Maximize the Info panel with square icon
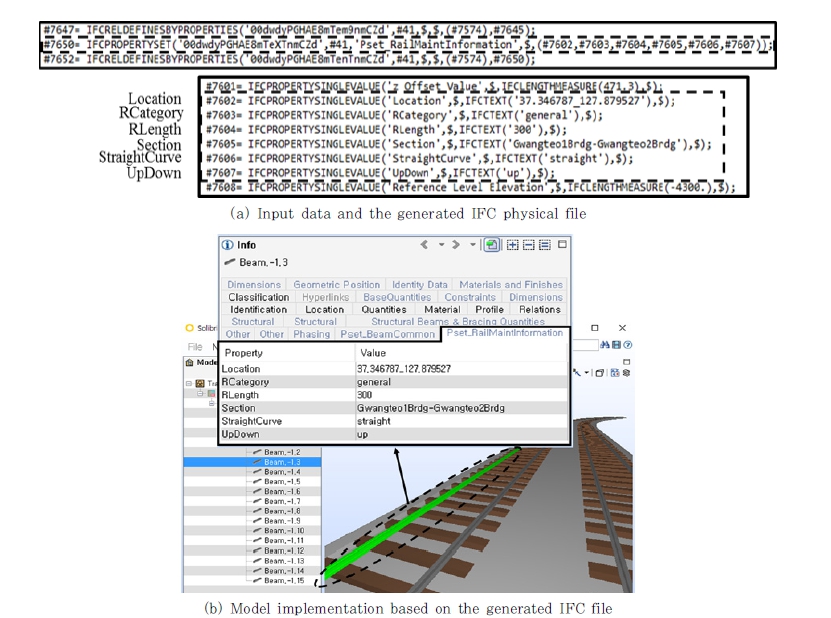 tap(561, 244)
